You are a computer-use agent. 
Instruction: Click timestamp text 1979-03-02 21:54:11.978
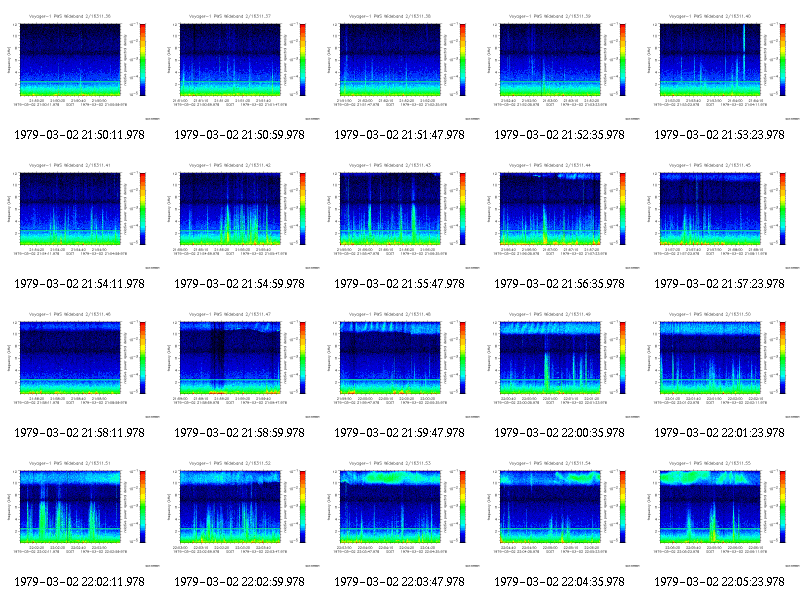pos(80,284)
